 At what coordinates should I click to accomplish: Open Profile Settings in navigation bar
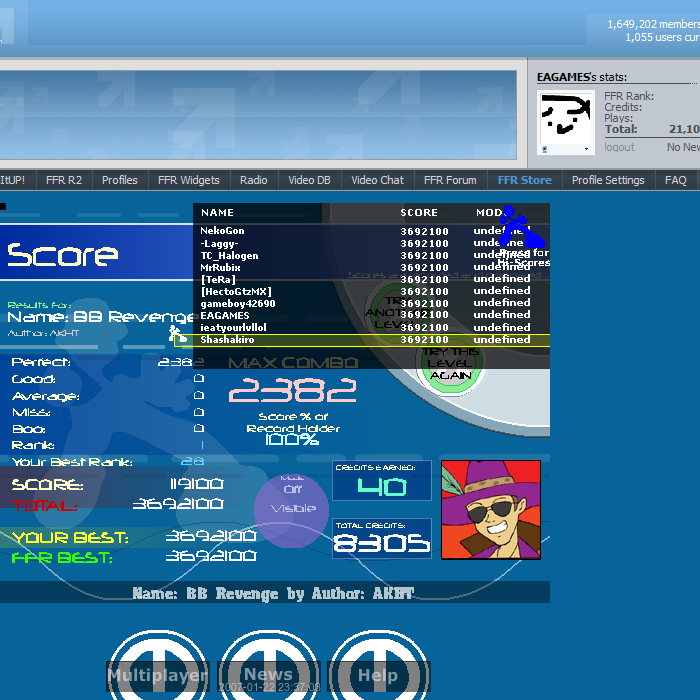coord(608,180)
